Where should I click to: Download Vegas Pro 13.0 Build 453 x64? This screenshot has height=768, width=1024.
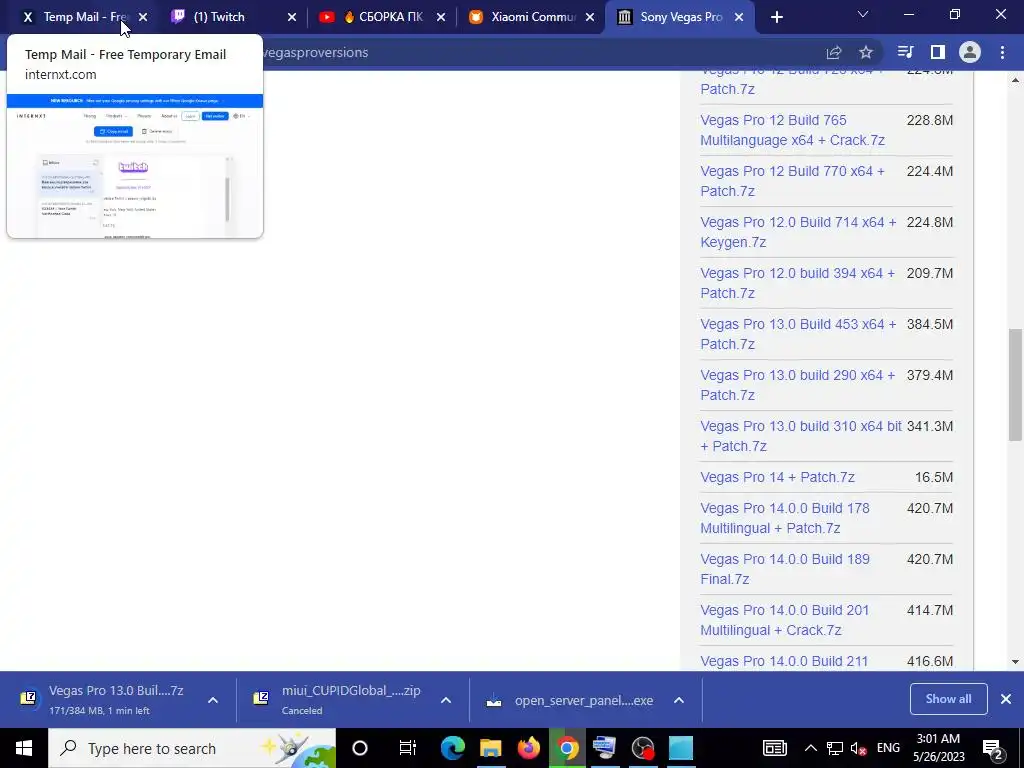[x=798, y=334]
